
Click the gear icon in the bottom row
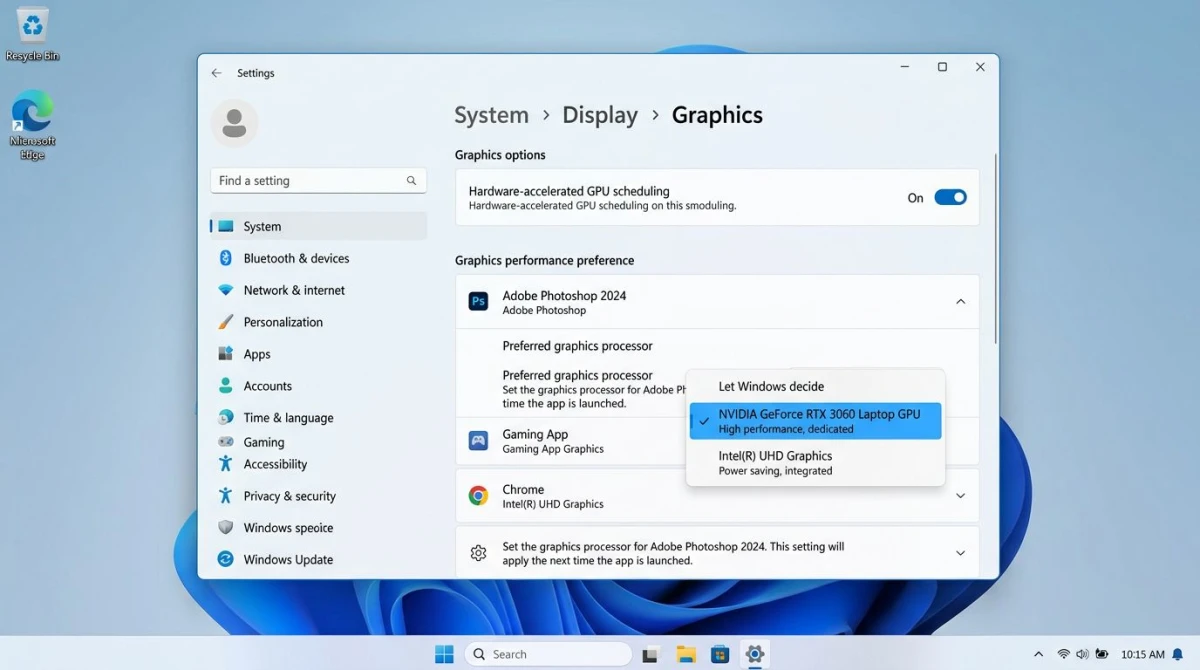tap(479, 553)
